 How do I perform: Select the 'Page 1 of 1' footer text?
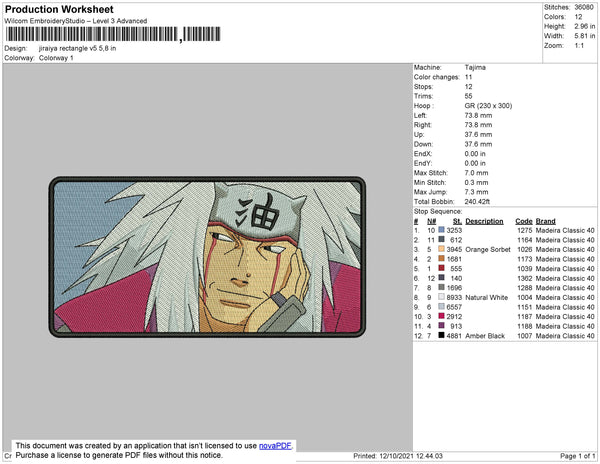577,456
